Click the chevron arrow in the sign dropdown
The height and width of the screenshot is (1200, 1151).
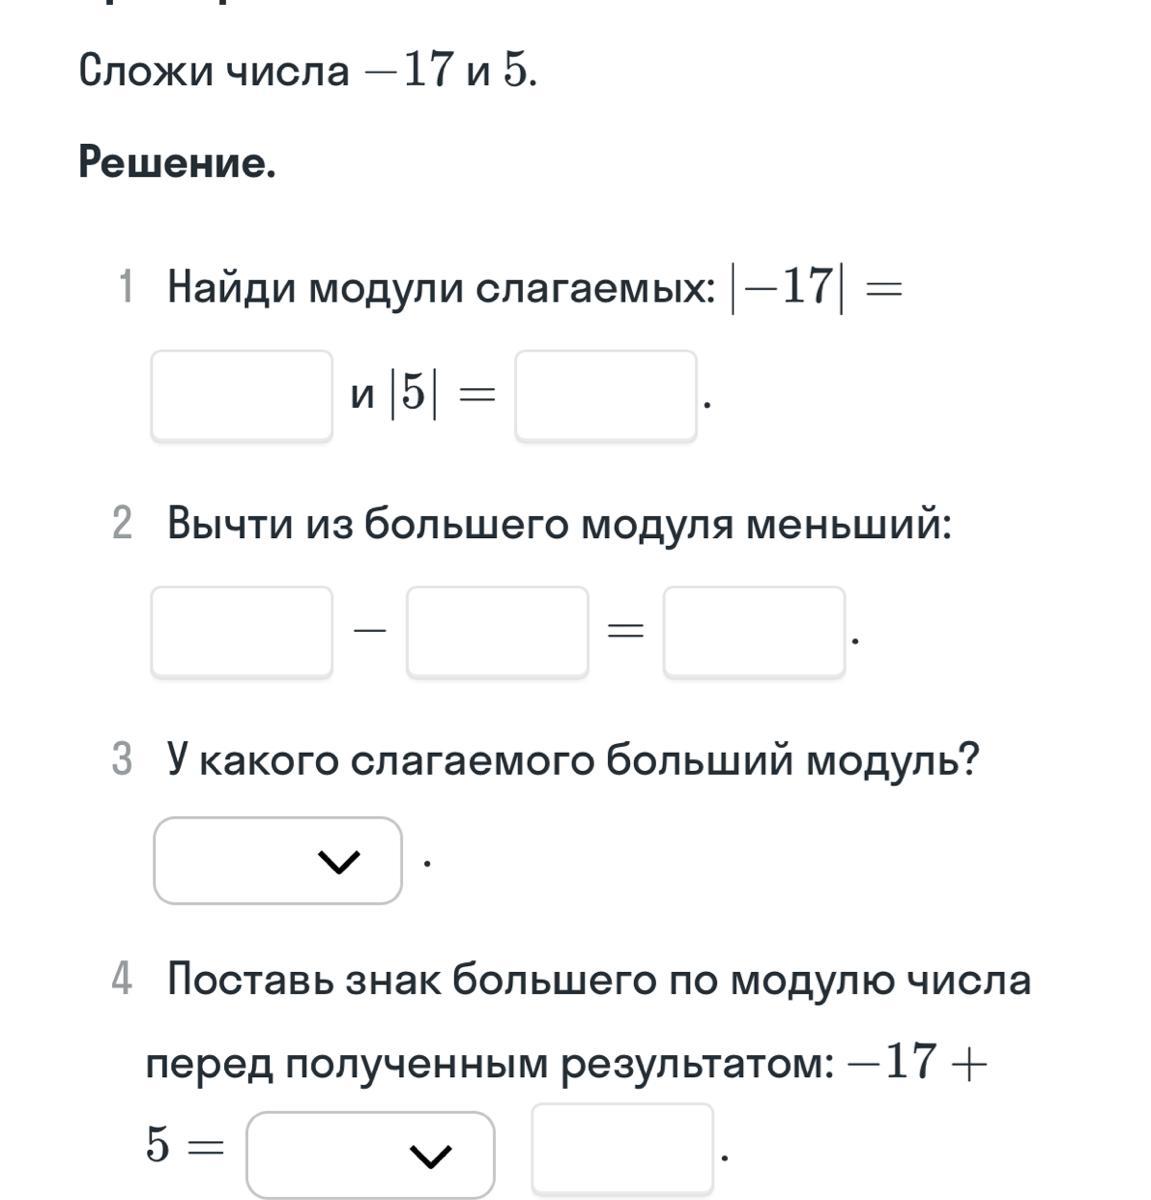[431, 1156]
